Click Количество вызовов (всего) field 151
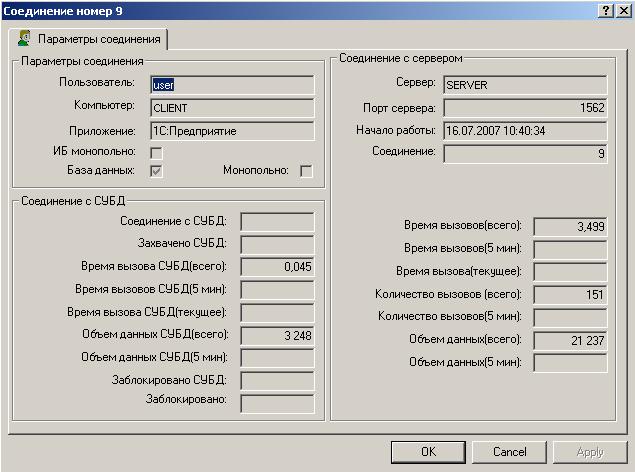The height and width of the screenshot is (472, 635). 570,294
